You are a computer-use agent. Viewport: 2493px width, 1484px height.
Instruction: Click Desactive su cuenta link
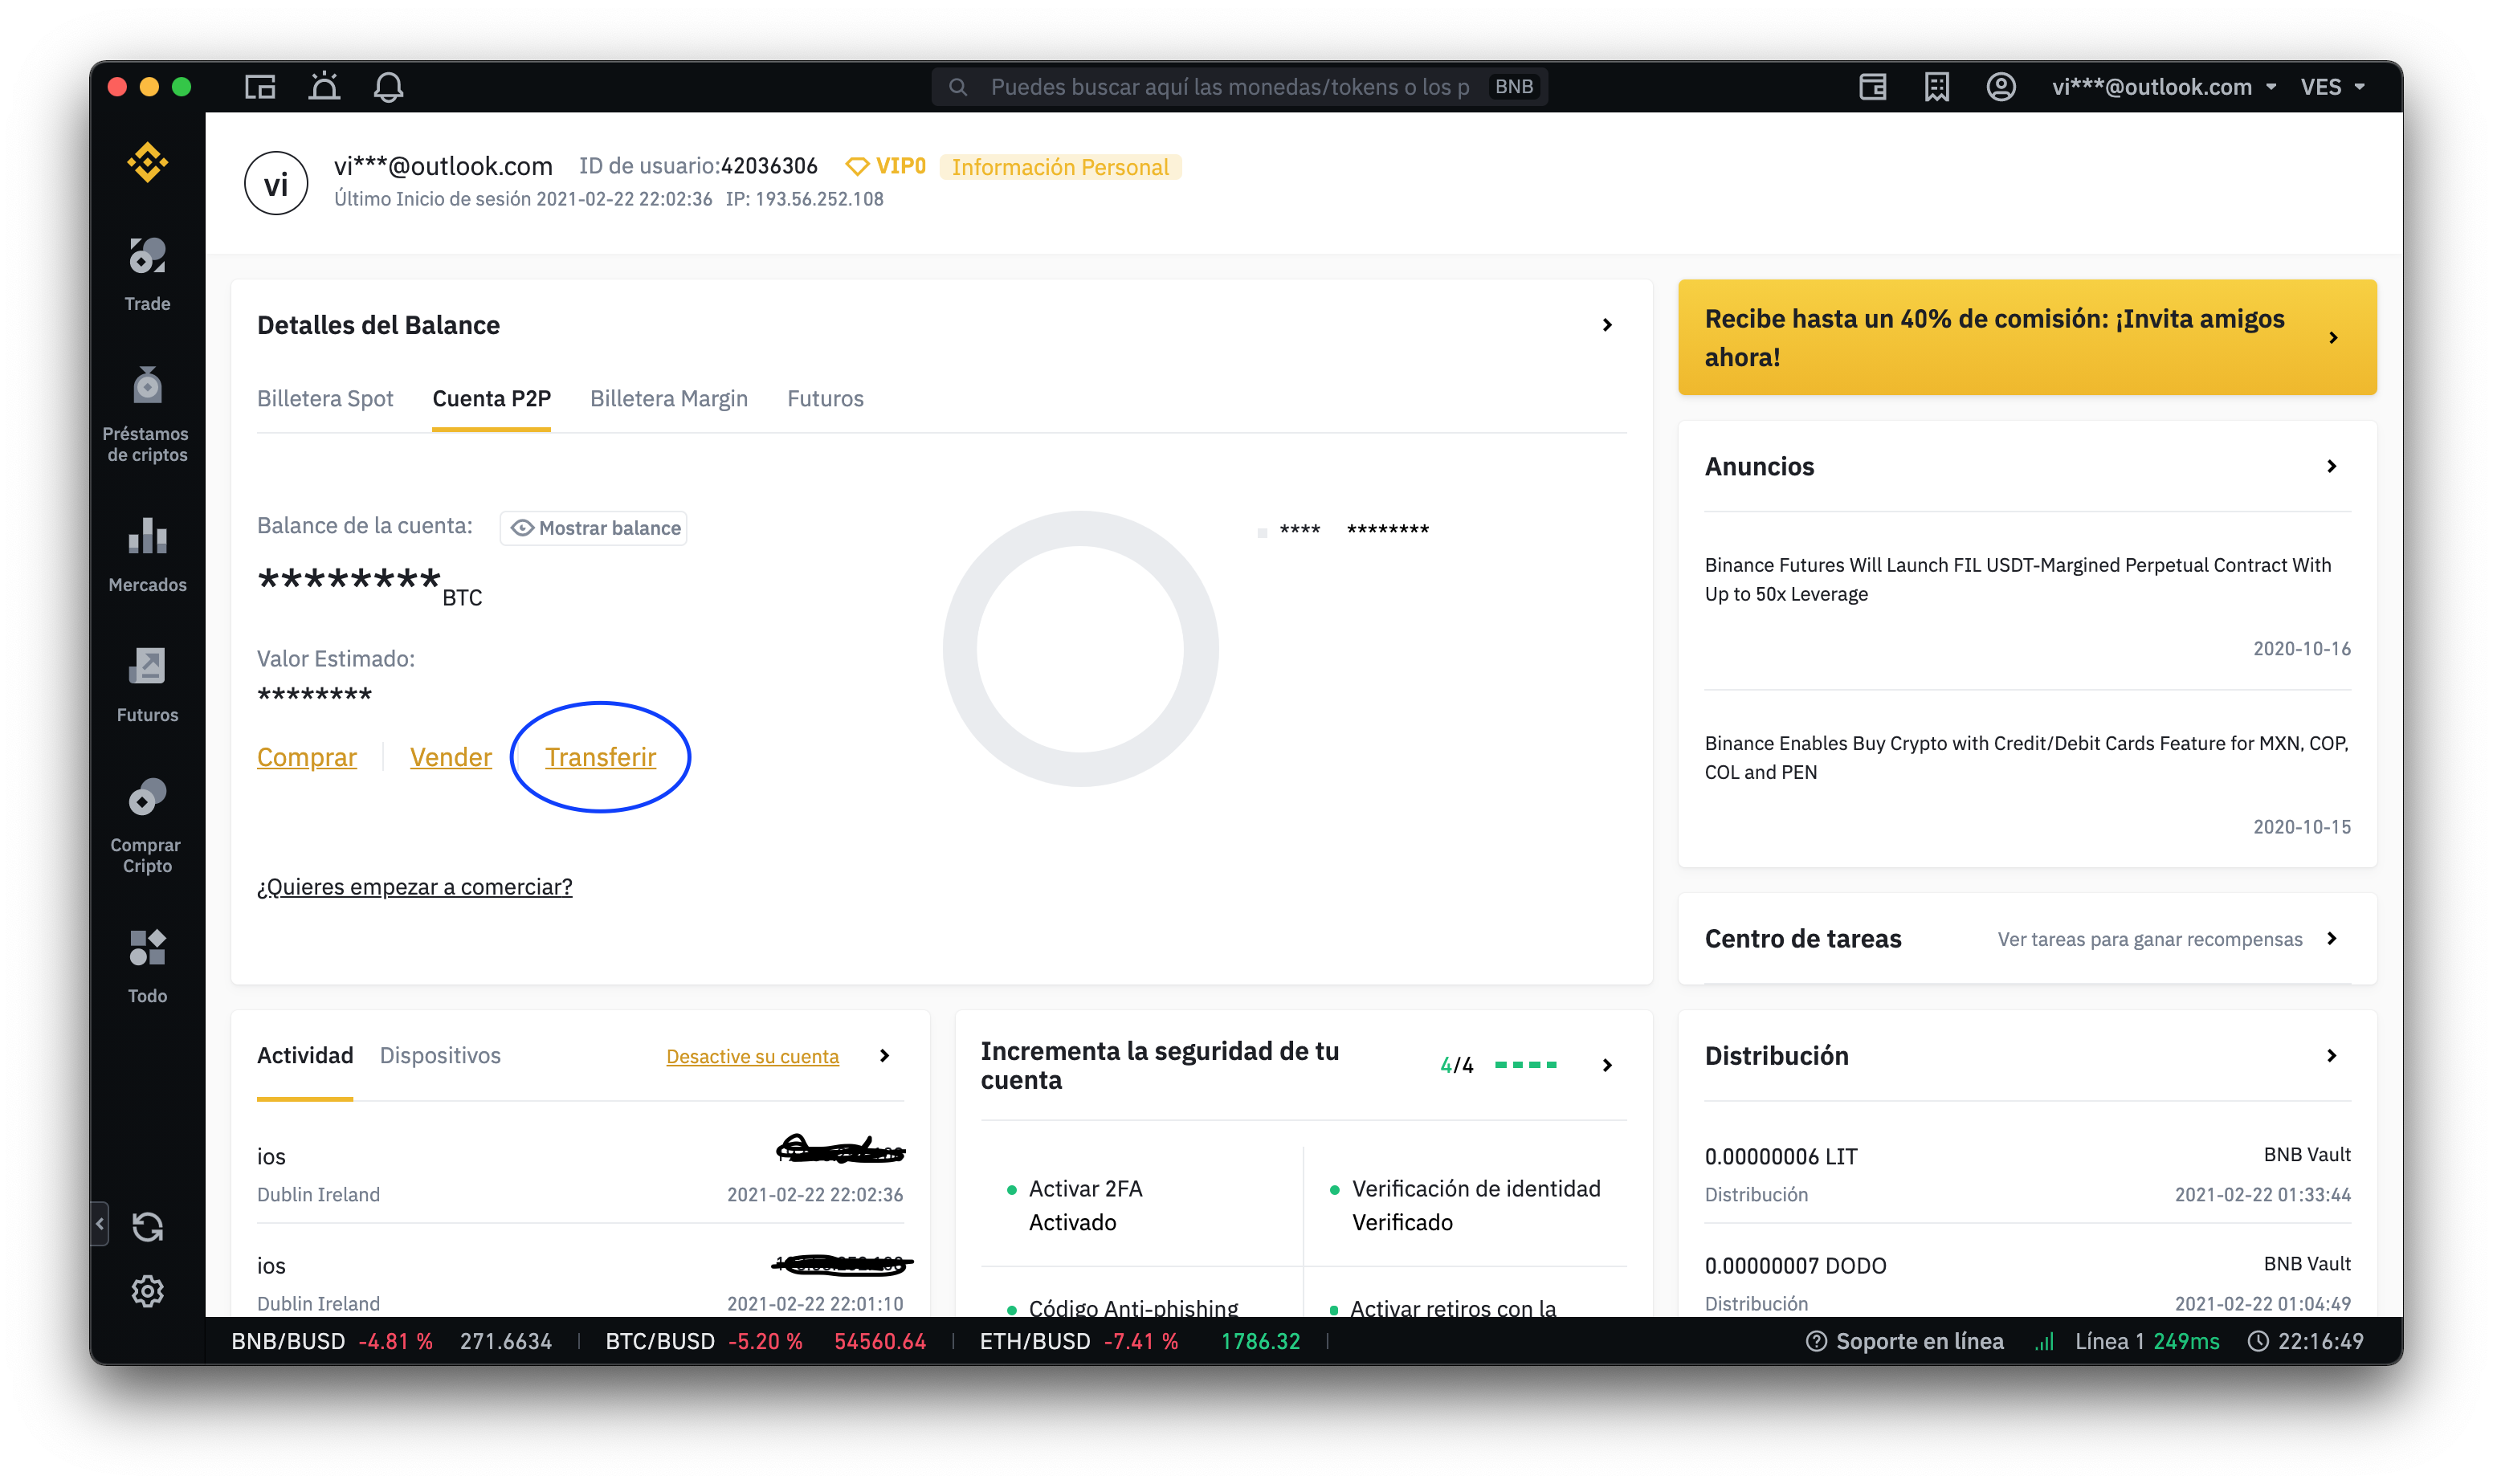coord(752,1056)
